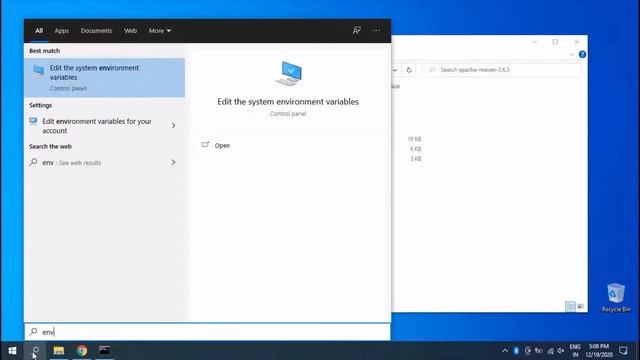Open Edit the system environment variables result
The height and width of the screenshot is (360, 640).
[x=104, y=78]
